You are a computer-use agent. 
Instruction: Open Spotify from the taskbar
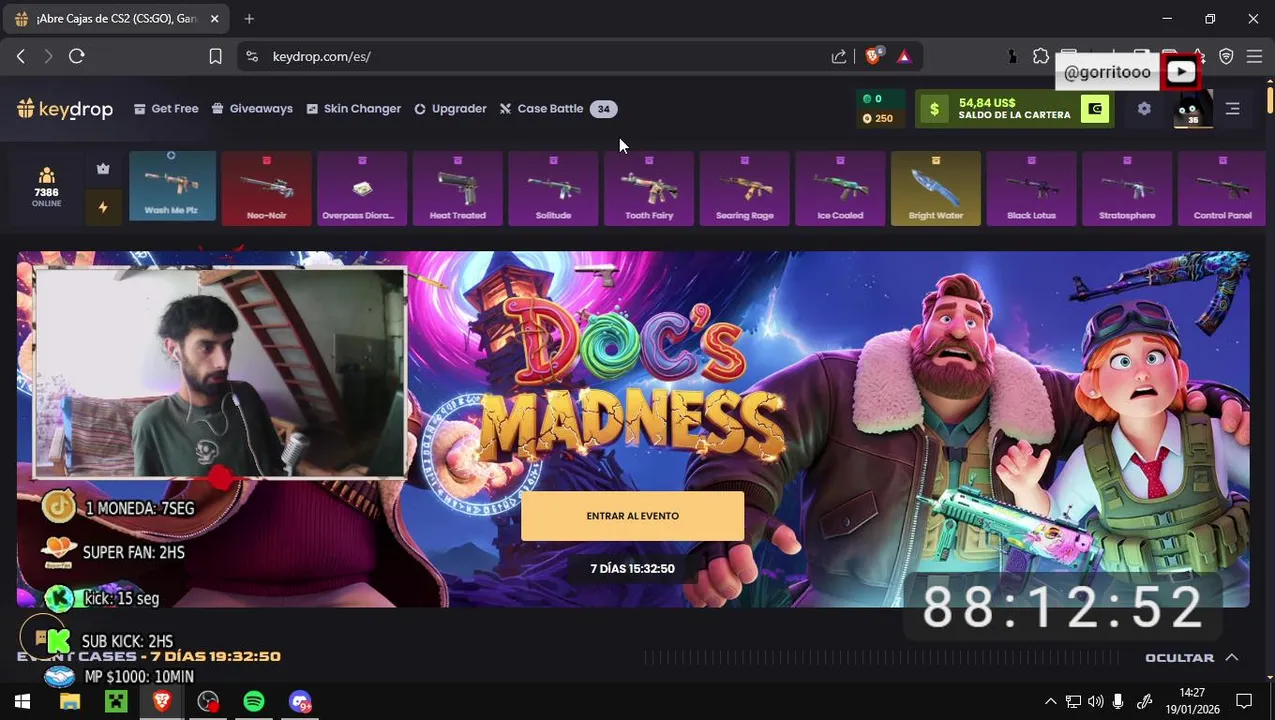coord(254,702)
